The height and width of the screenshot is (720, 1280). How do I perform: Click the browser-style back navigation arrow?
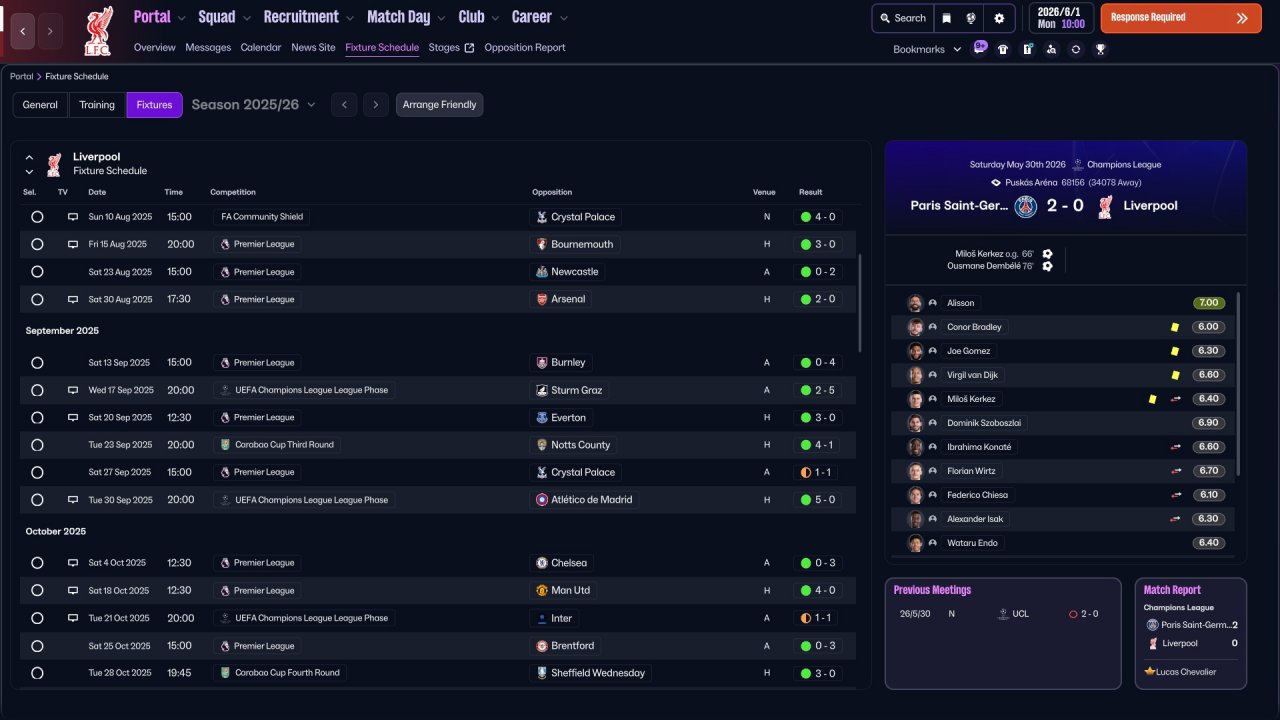22,31
